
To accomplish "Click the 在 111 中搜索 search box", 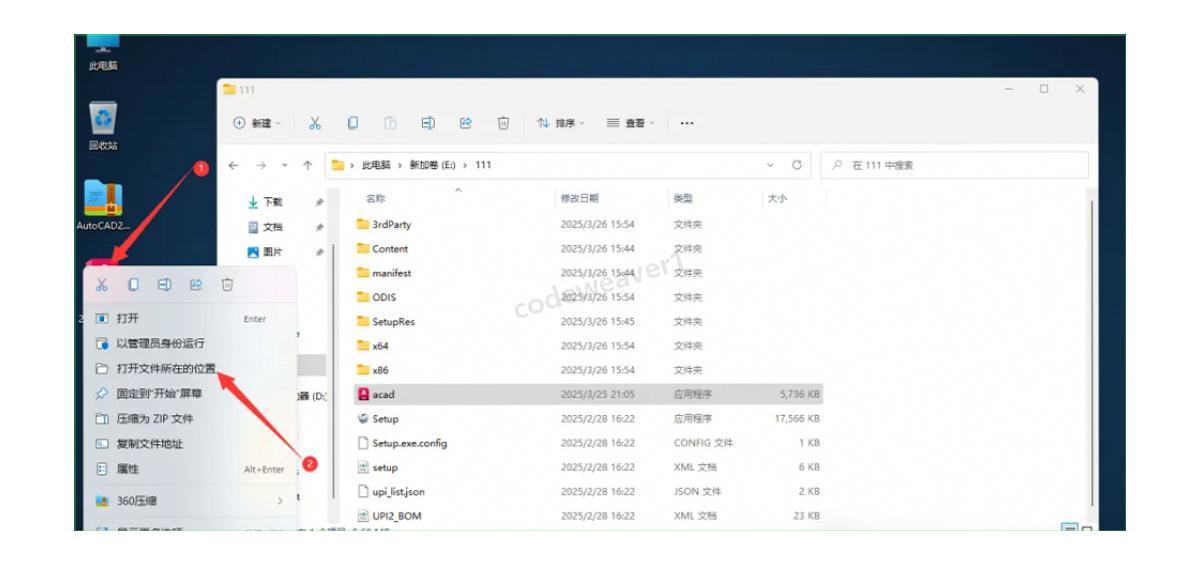I will pyautogui.click(x=954, y=165).
